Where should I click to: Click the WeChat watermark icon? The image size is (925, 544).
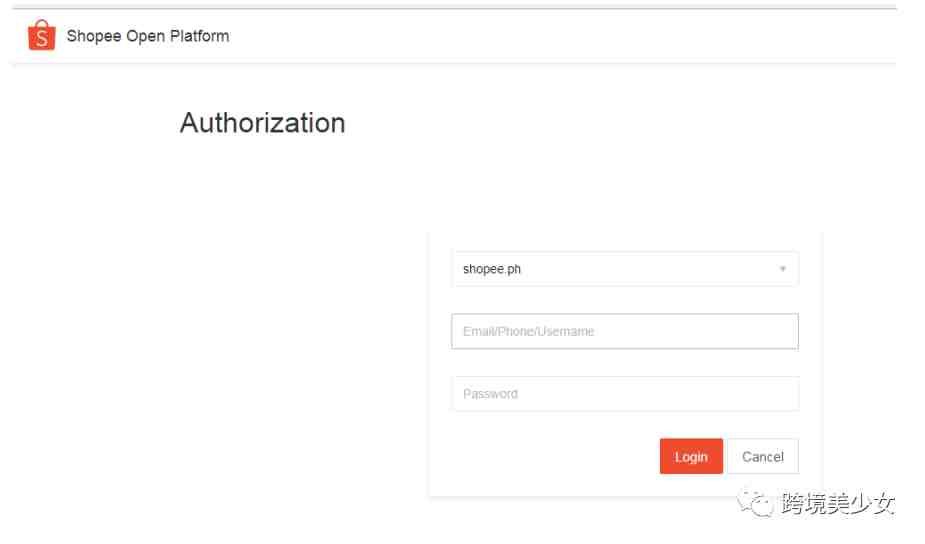pos(755,503)
